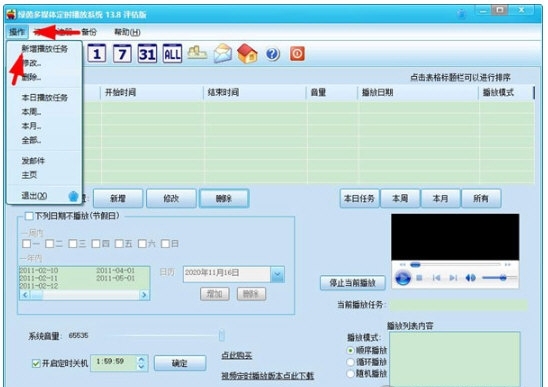Image resolution: width=548 pixels, height=387 pixels.
Task: Show this week's tasks via calendar 7 icon
Action: point(122,53)
